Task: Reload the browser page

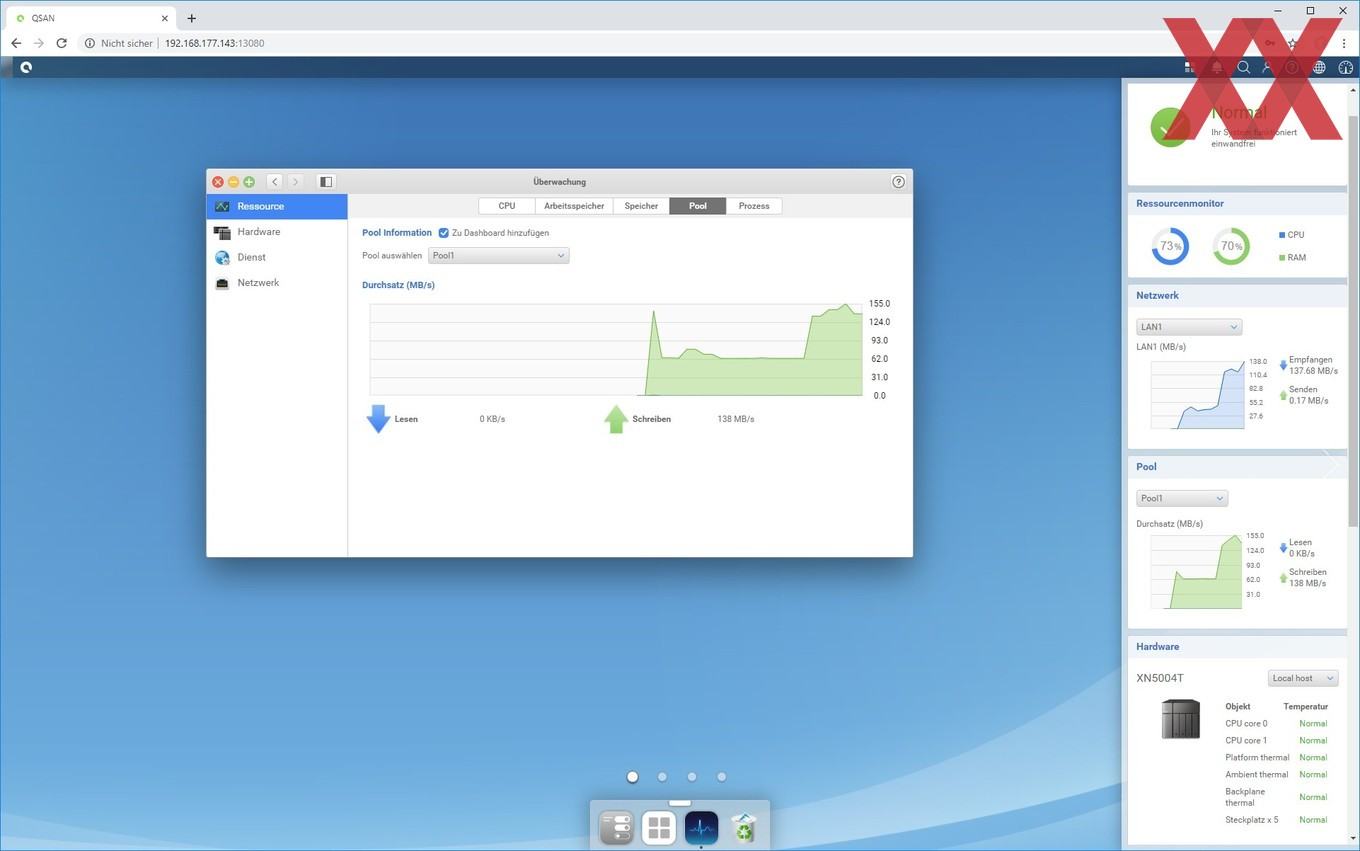Action: 62,43
